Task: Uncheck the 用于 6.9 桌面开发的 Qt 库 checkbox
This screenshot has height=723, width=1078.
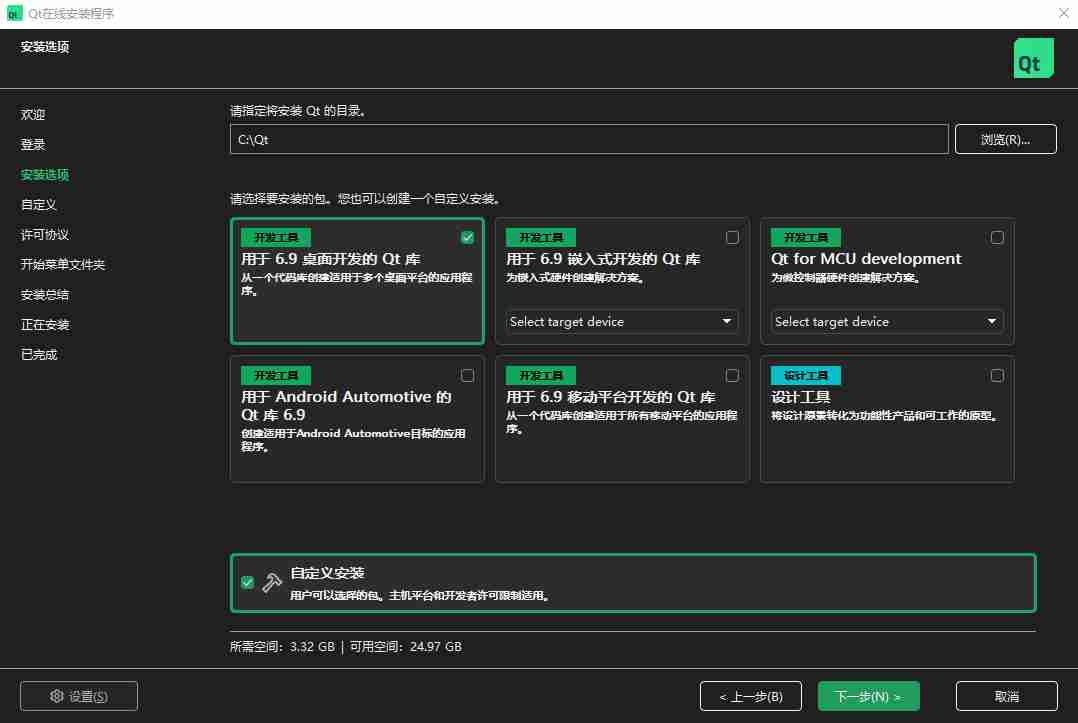Action: [467, 238]
